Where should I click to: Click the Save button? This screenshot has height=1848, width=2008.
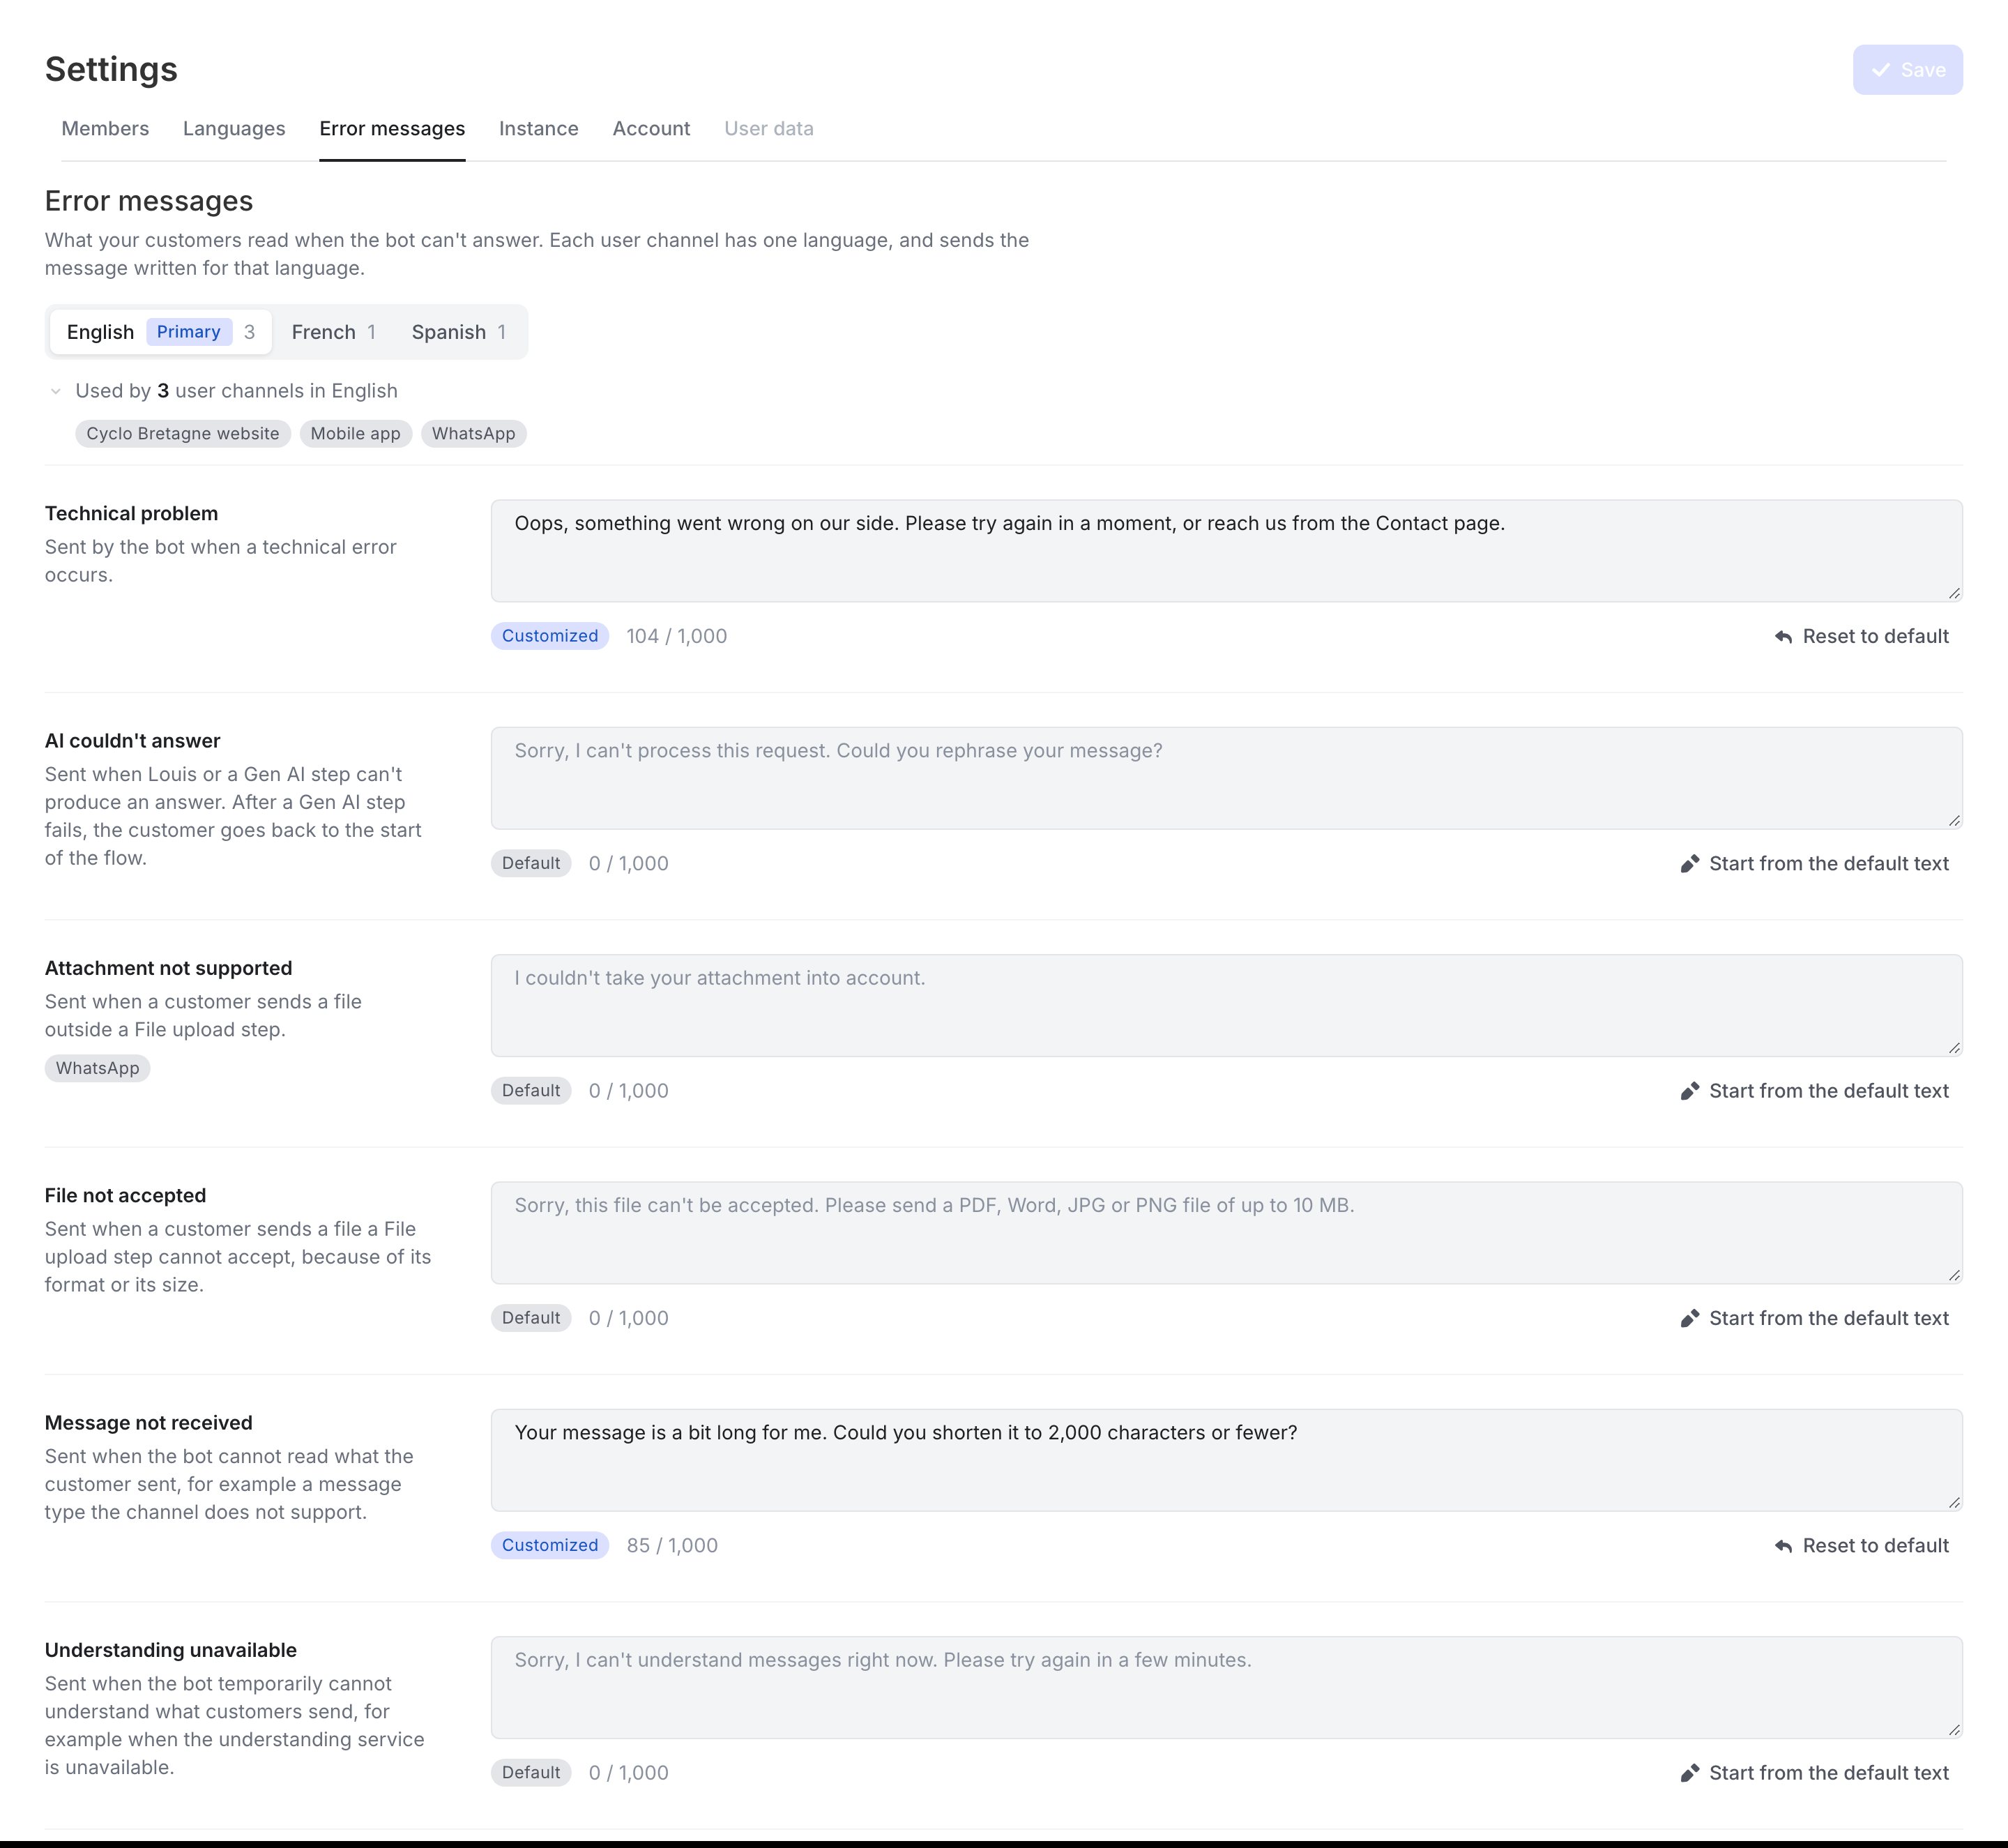coord(1907,70)
